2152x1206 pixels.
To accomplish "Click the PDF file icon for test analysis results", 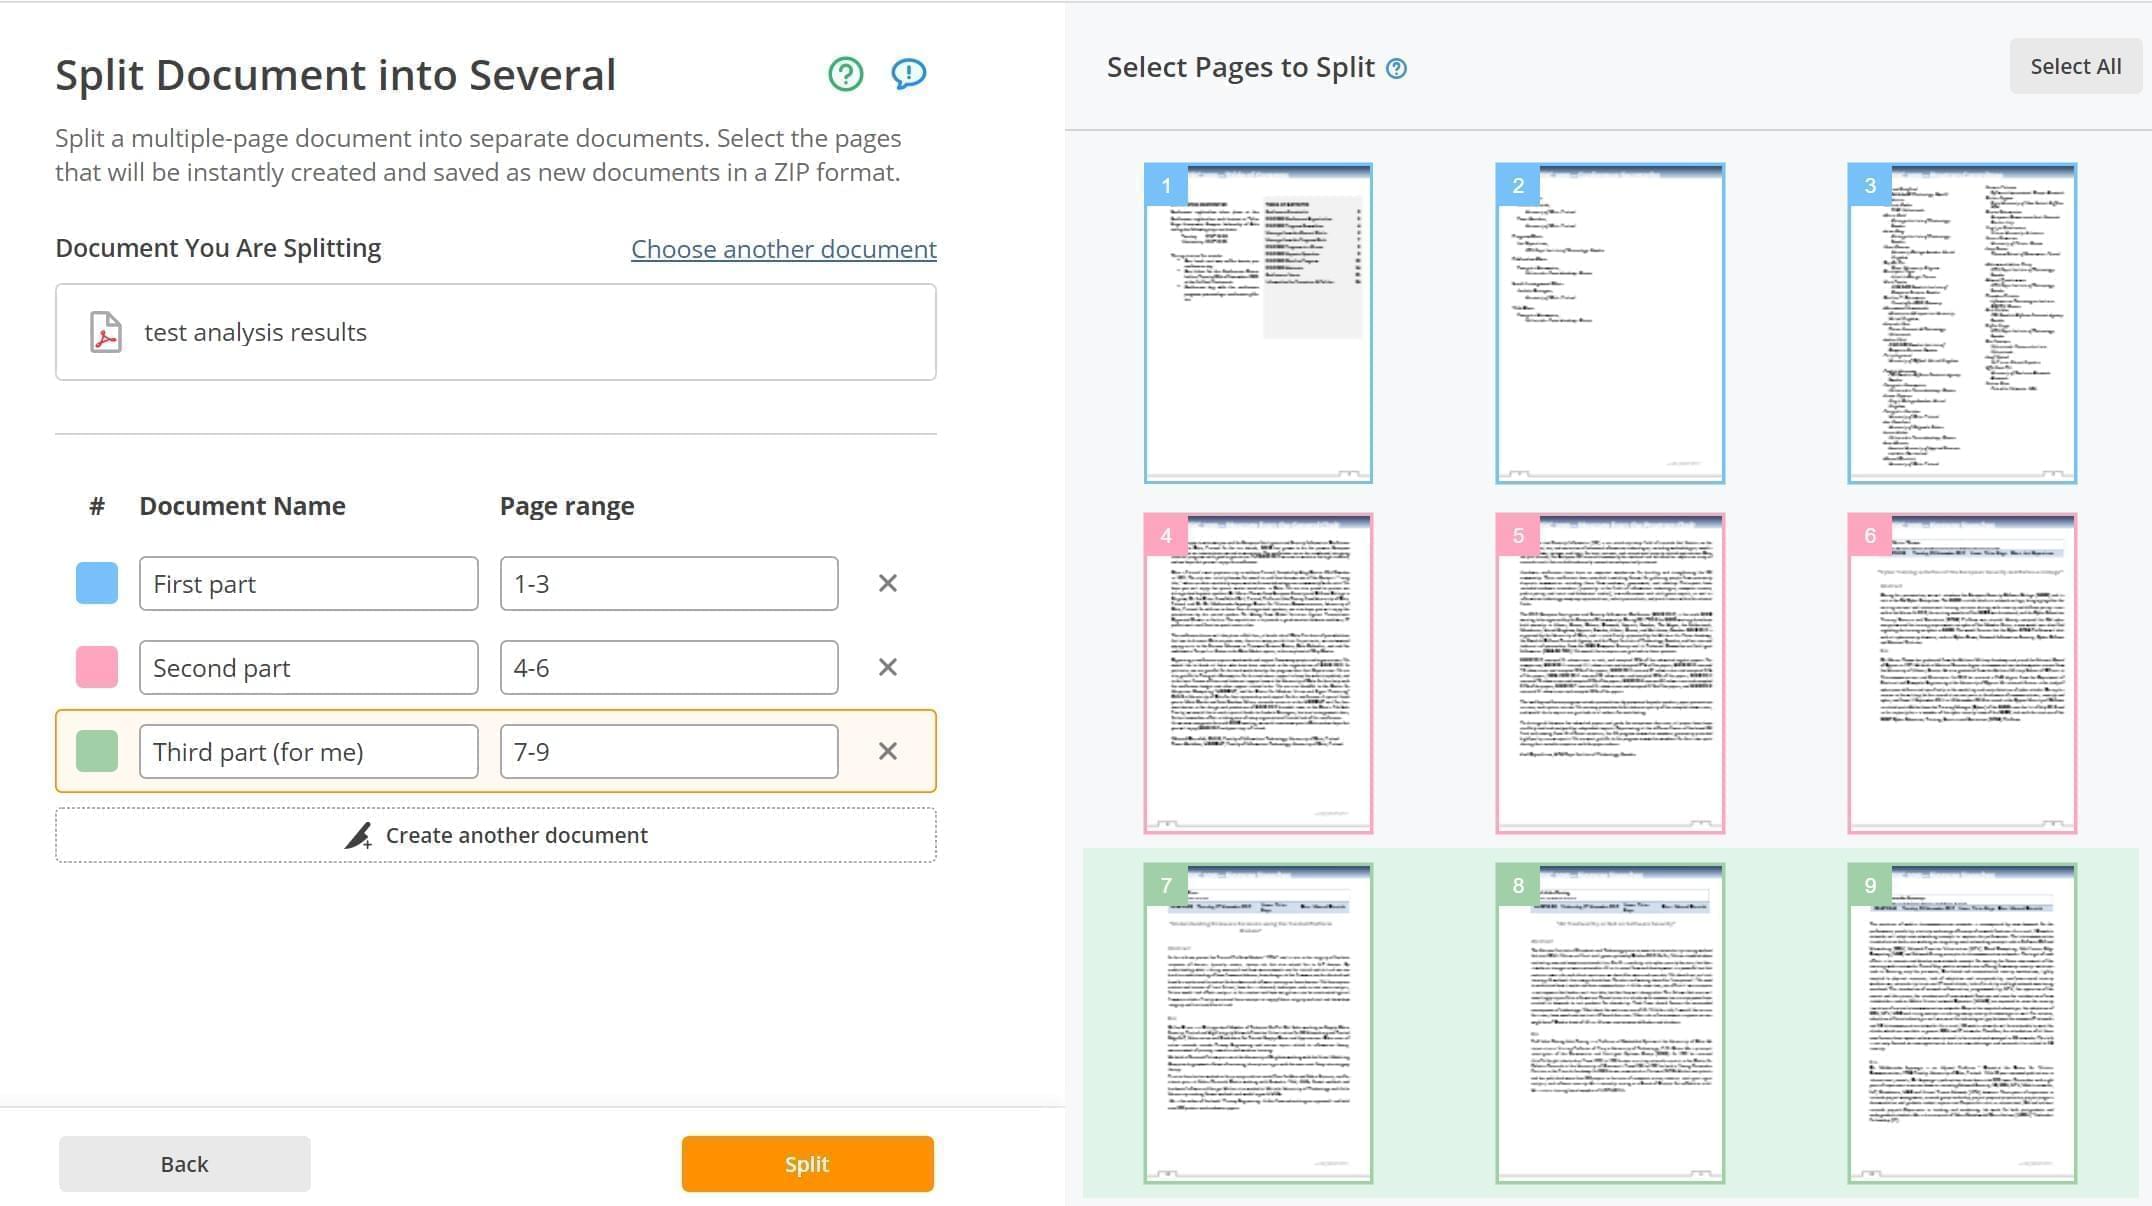I will [x=105, y=332].
